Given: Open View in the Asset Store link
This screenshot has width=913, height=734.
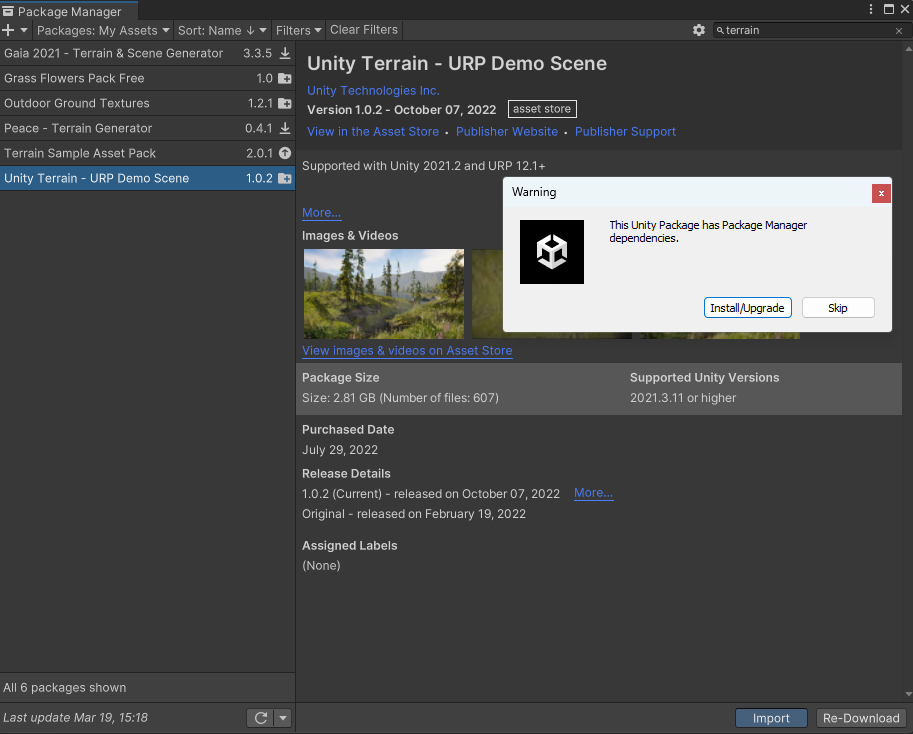Looking at the screenshot, I should pyautogui.click(x=373, y=132).
